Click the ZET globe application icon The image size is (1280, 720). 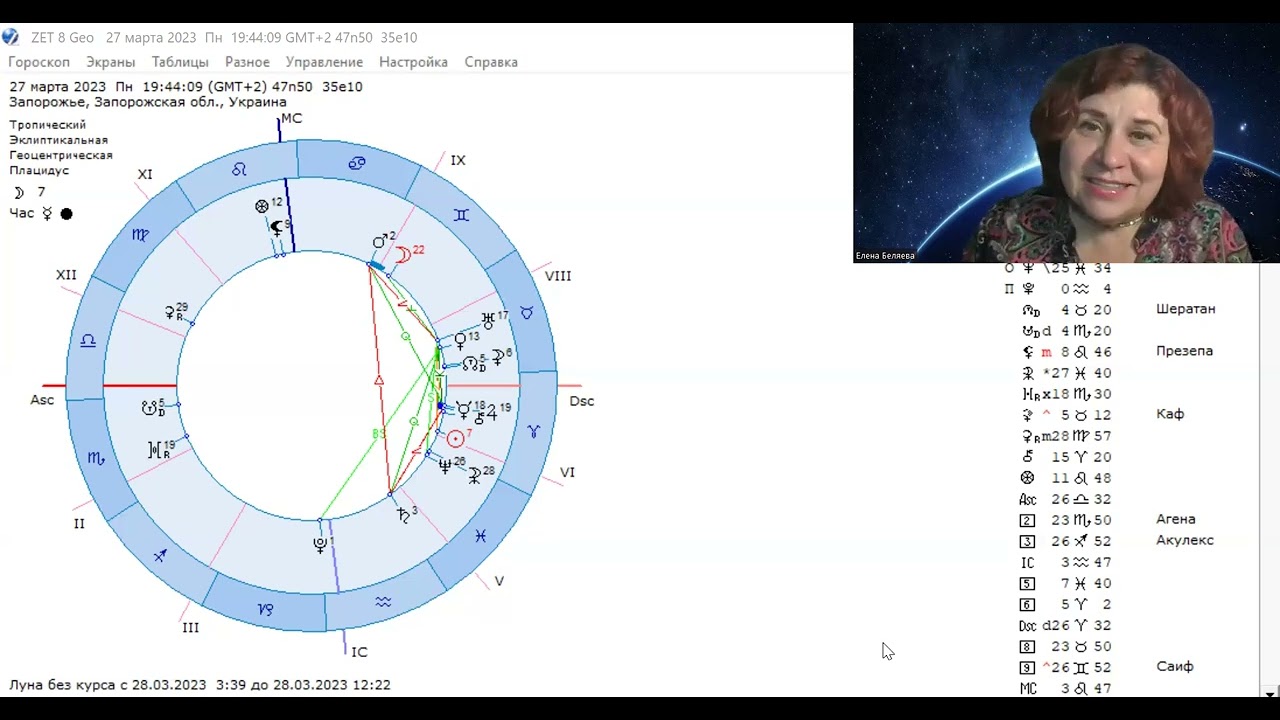(10, 37)
